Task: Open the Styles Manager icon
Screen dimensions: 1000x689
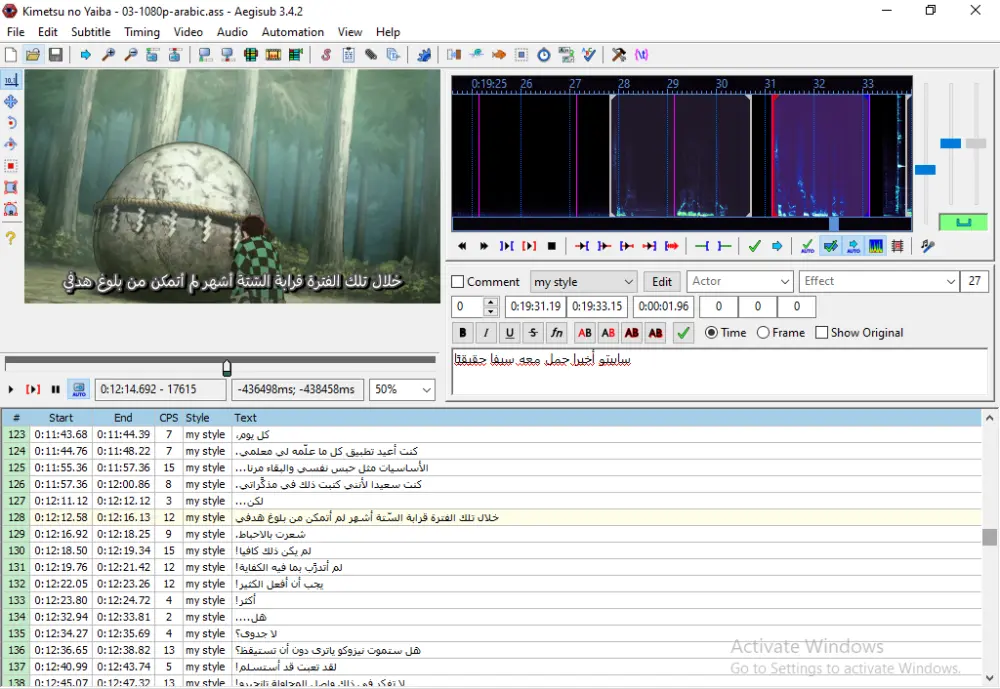Action: pos(326,55)
